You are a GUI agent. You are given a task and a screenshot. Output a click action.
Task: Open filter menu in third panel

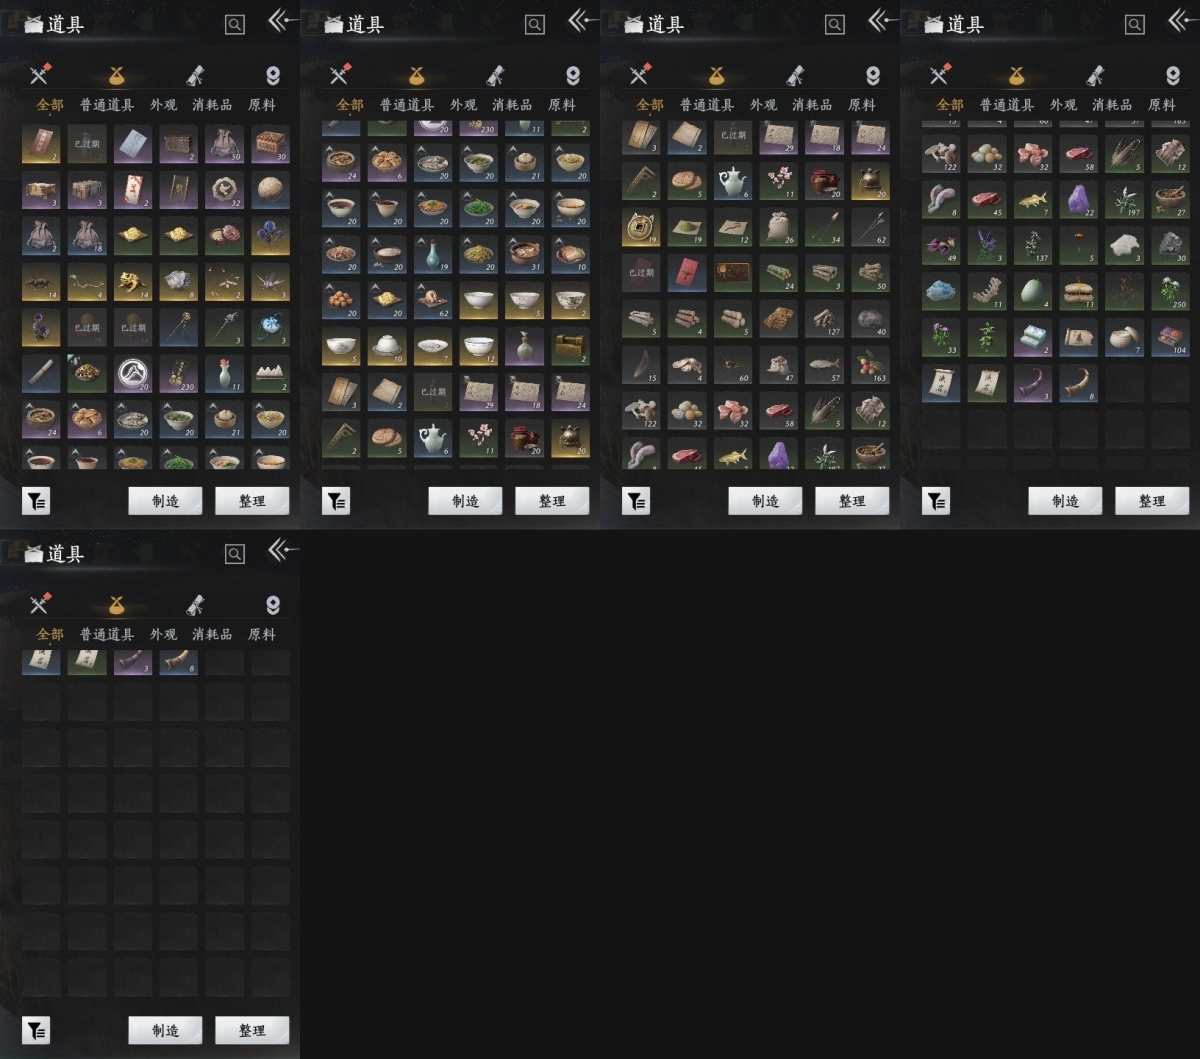(636, 501)
